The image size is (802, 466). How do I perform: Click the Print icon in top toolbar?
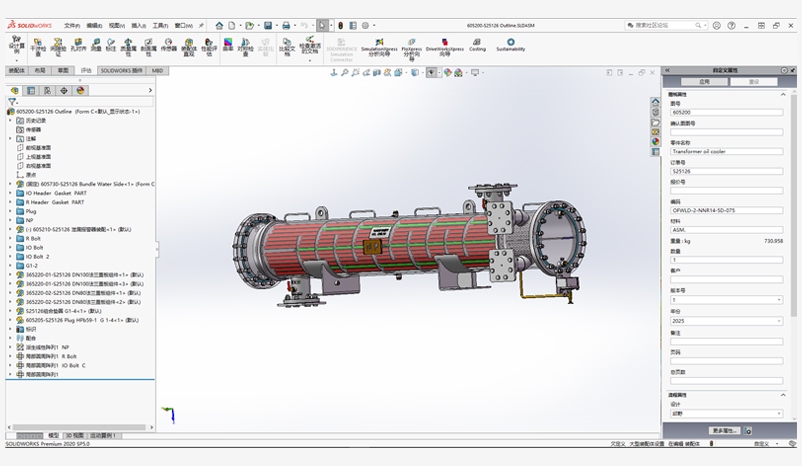click(x=286, y=25)
